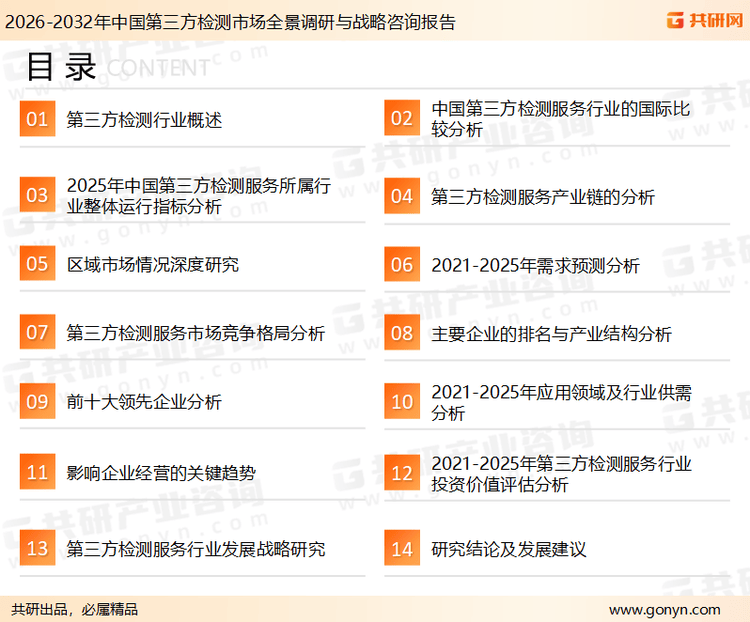Open section 区域市场情况深度研究
750x622 pixels.
click(x=153, y=265)
